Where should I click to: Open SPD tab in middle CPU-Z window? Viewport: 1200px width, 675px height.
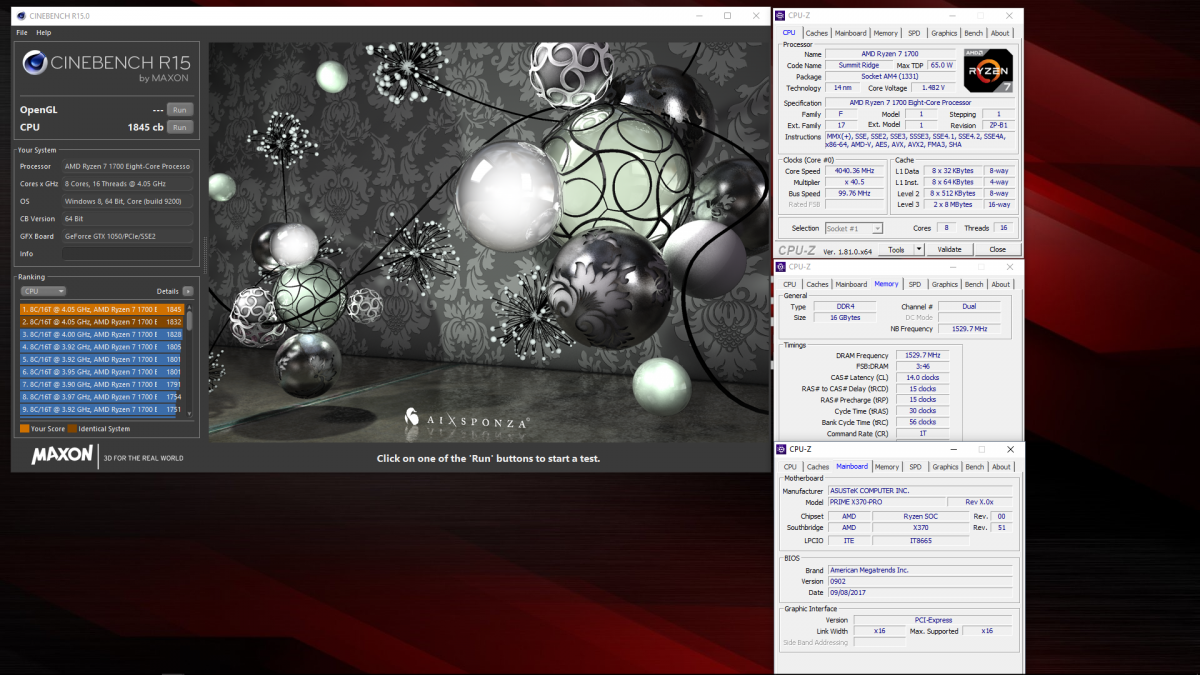[x=914, y=284]
